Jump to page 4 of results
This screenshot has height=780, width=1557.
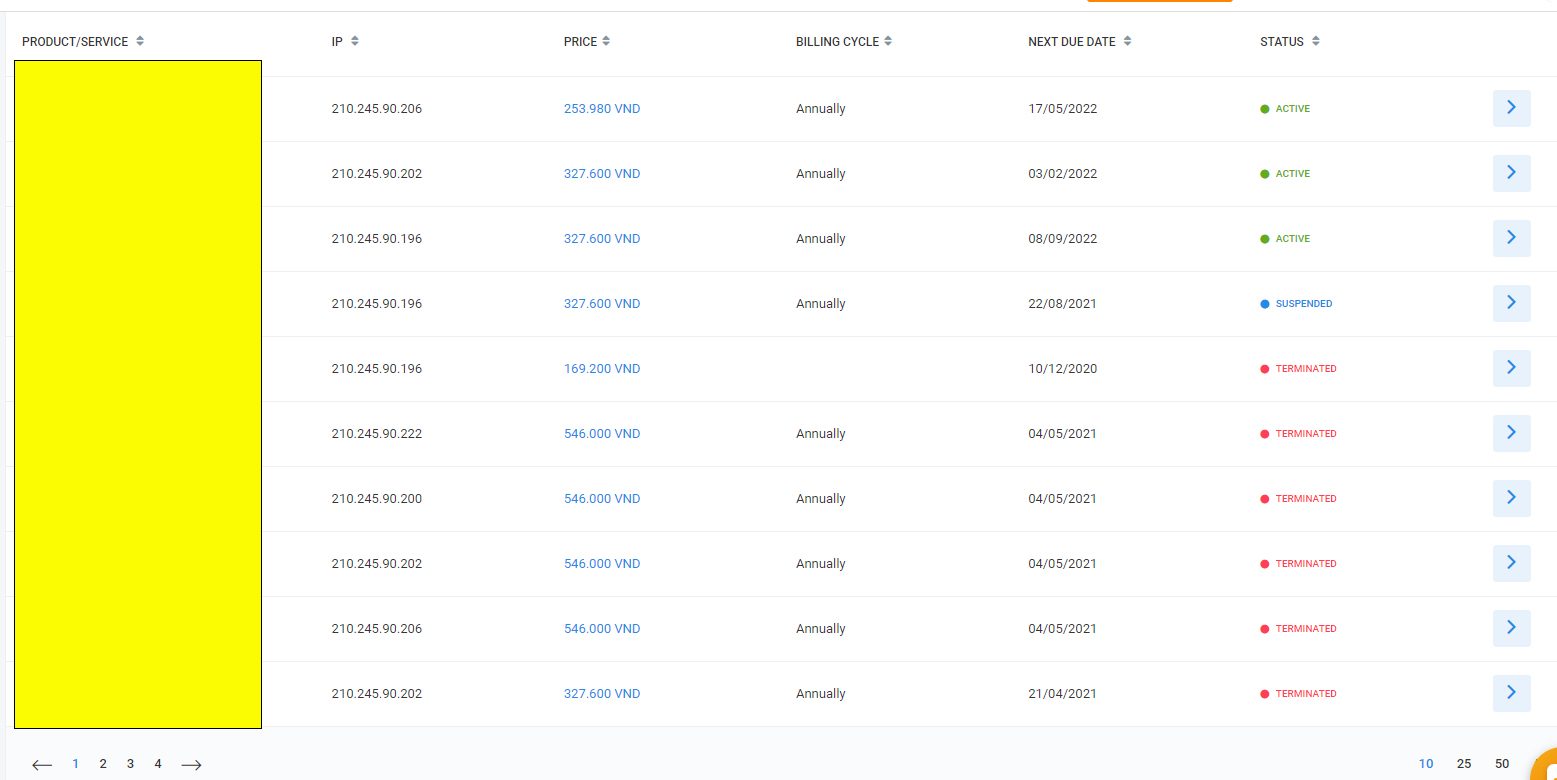coord(158,764)
